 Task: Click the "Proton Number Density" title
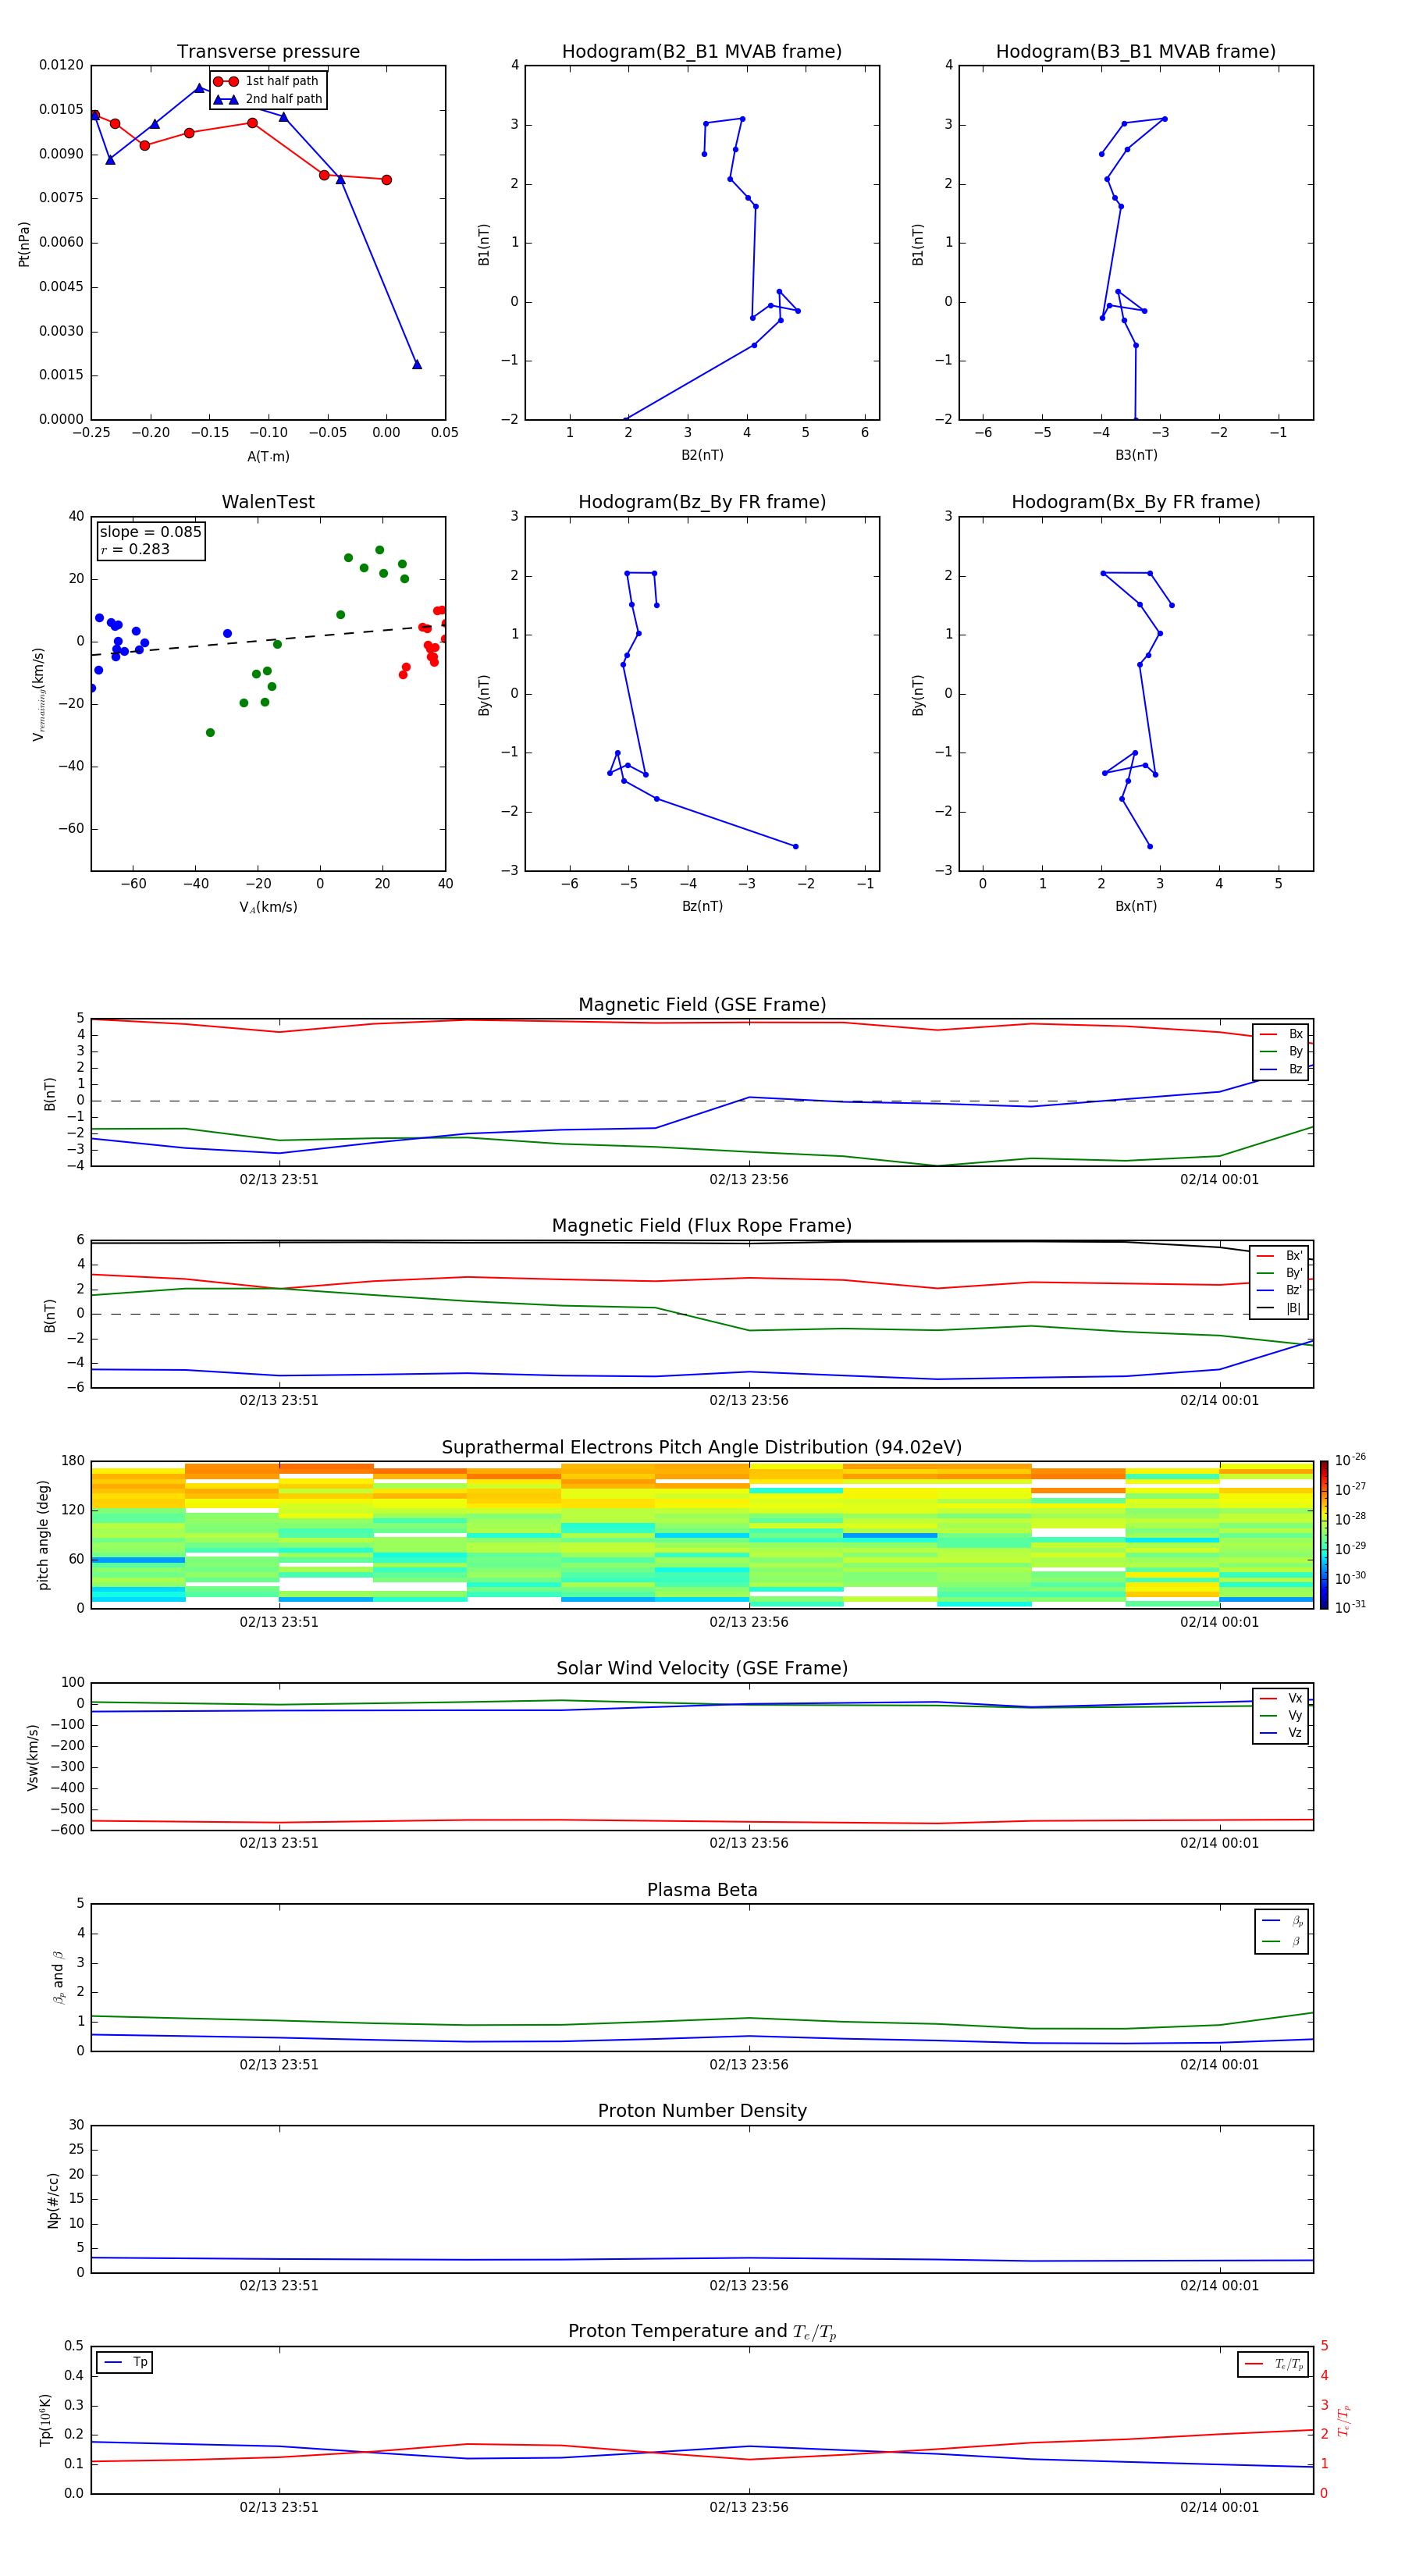702,2111
